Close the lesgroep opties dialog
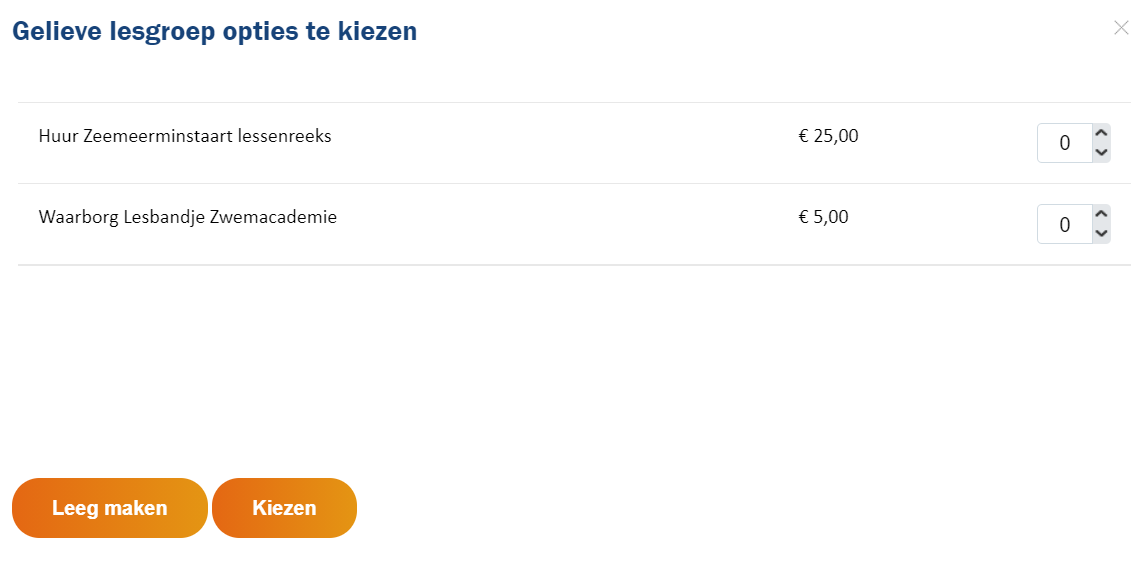1147x568 pixels. tap(1121, 29)
